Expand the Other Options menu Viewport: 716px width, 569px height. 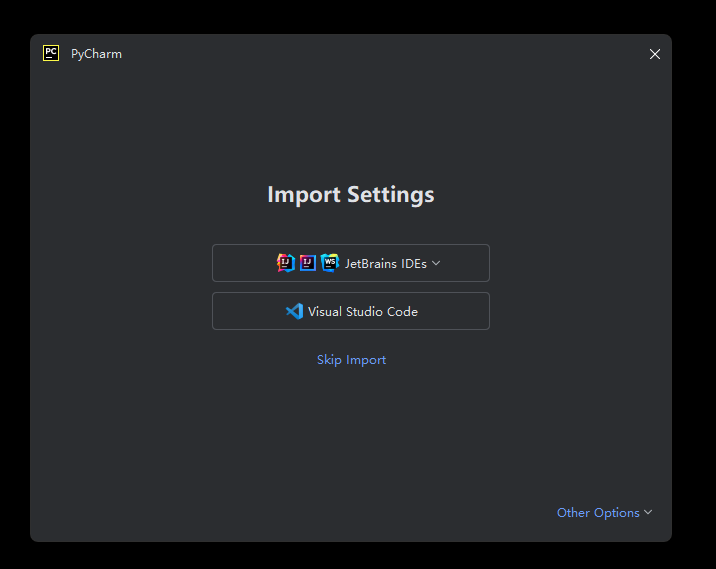pos(604,512)
